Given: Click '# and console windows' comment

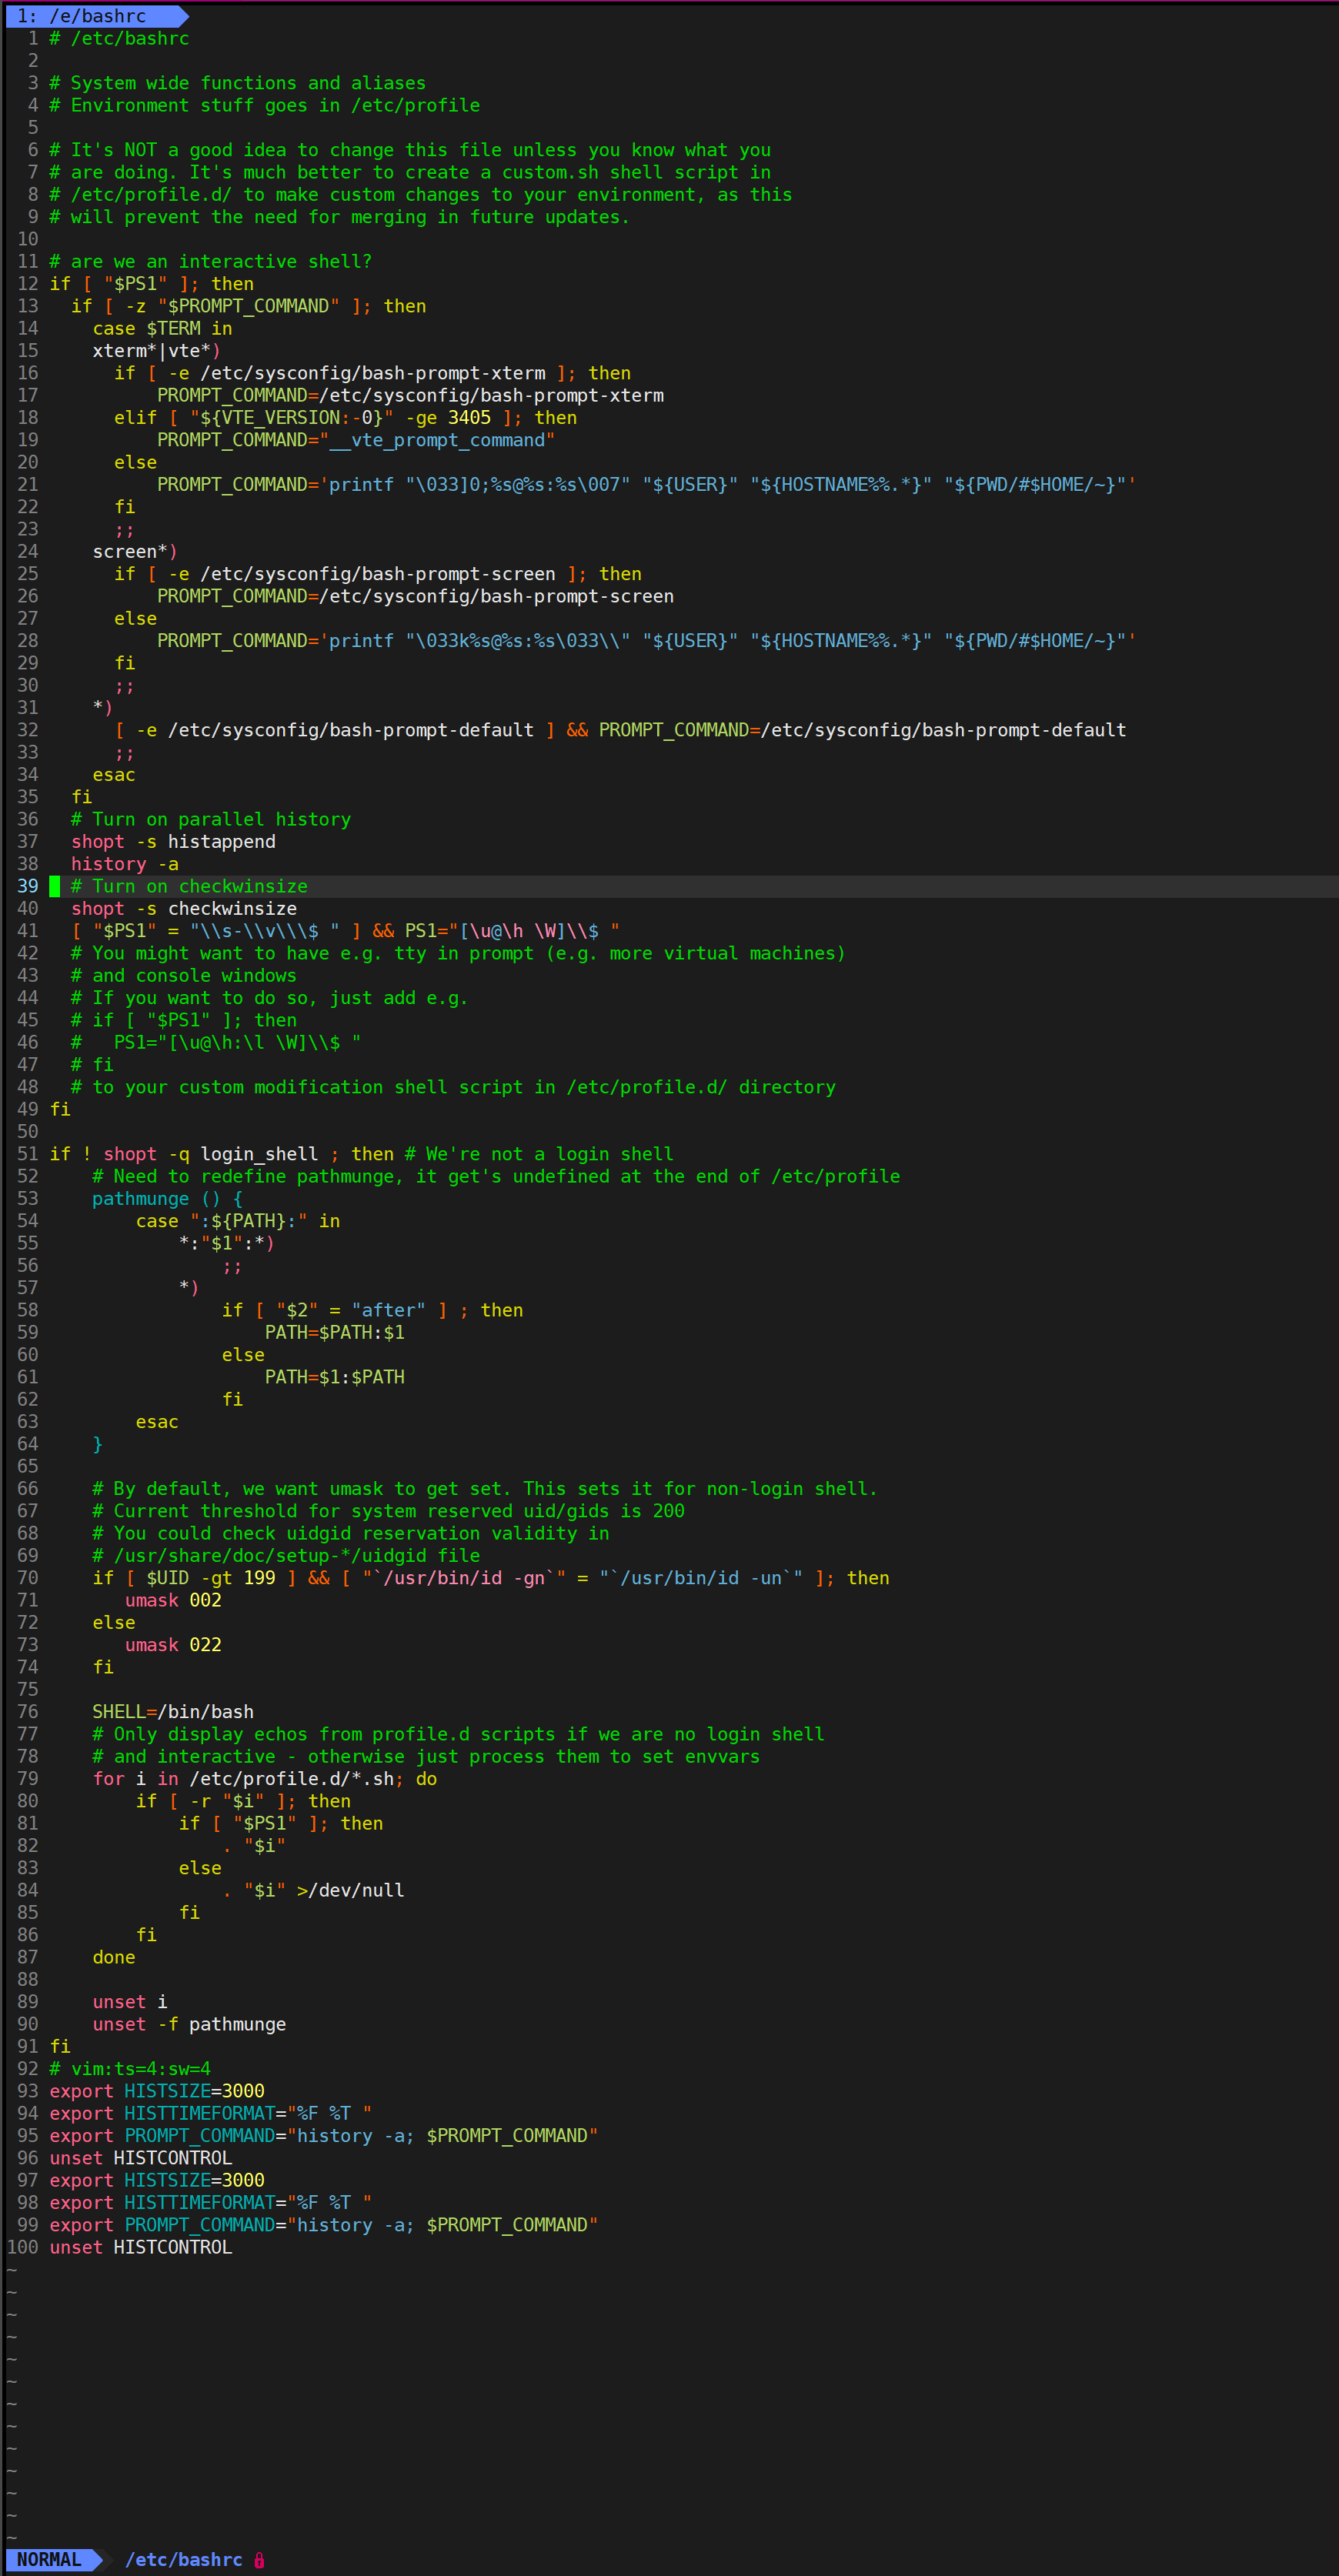Looking at the screenshot, I should click(184, 976).
